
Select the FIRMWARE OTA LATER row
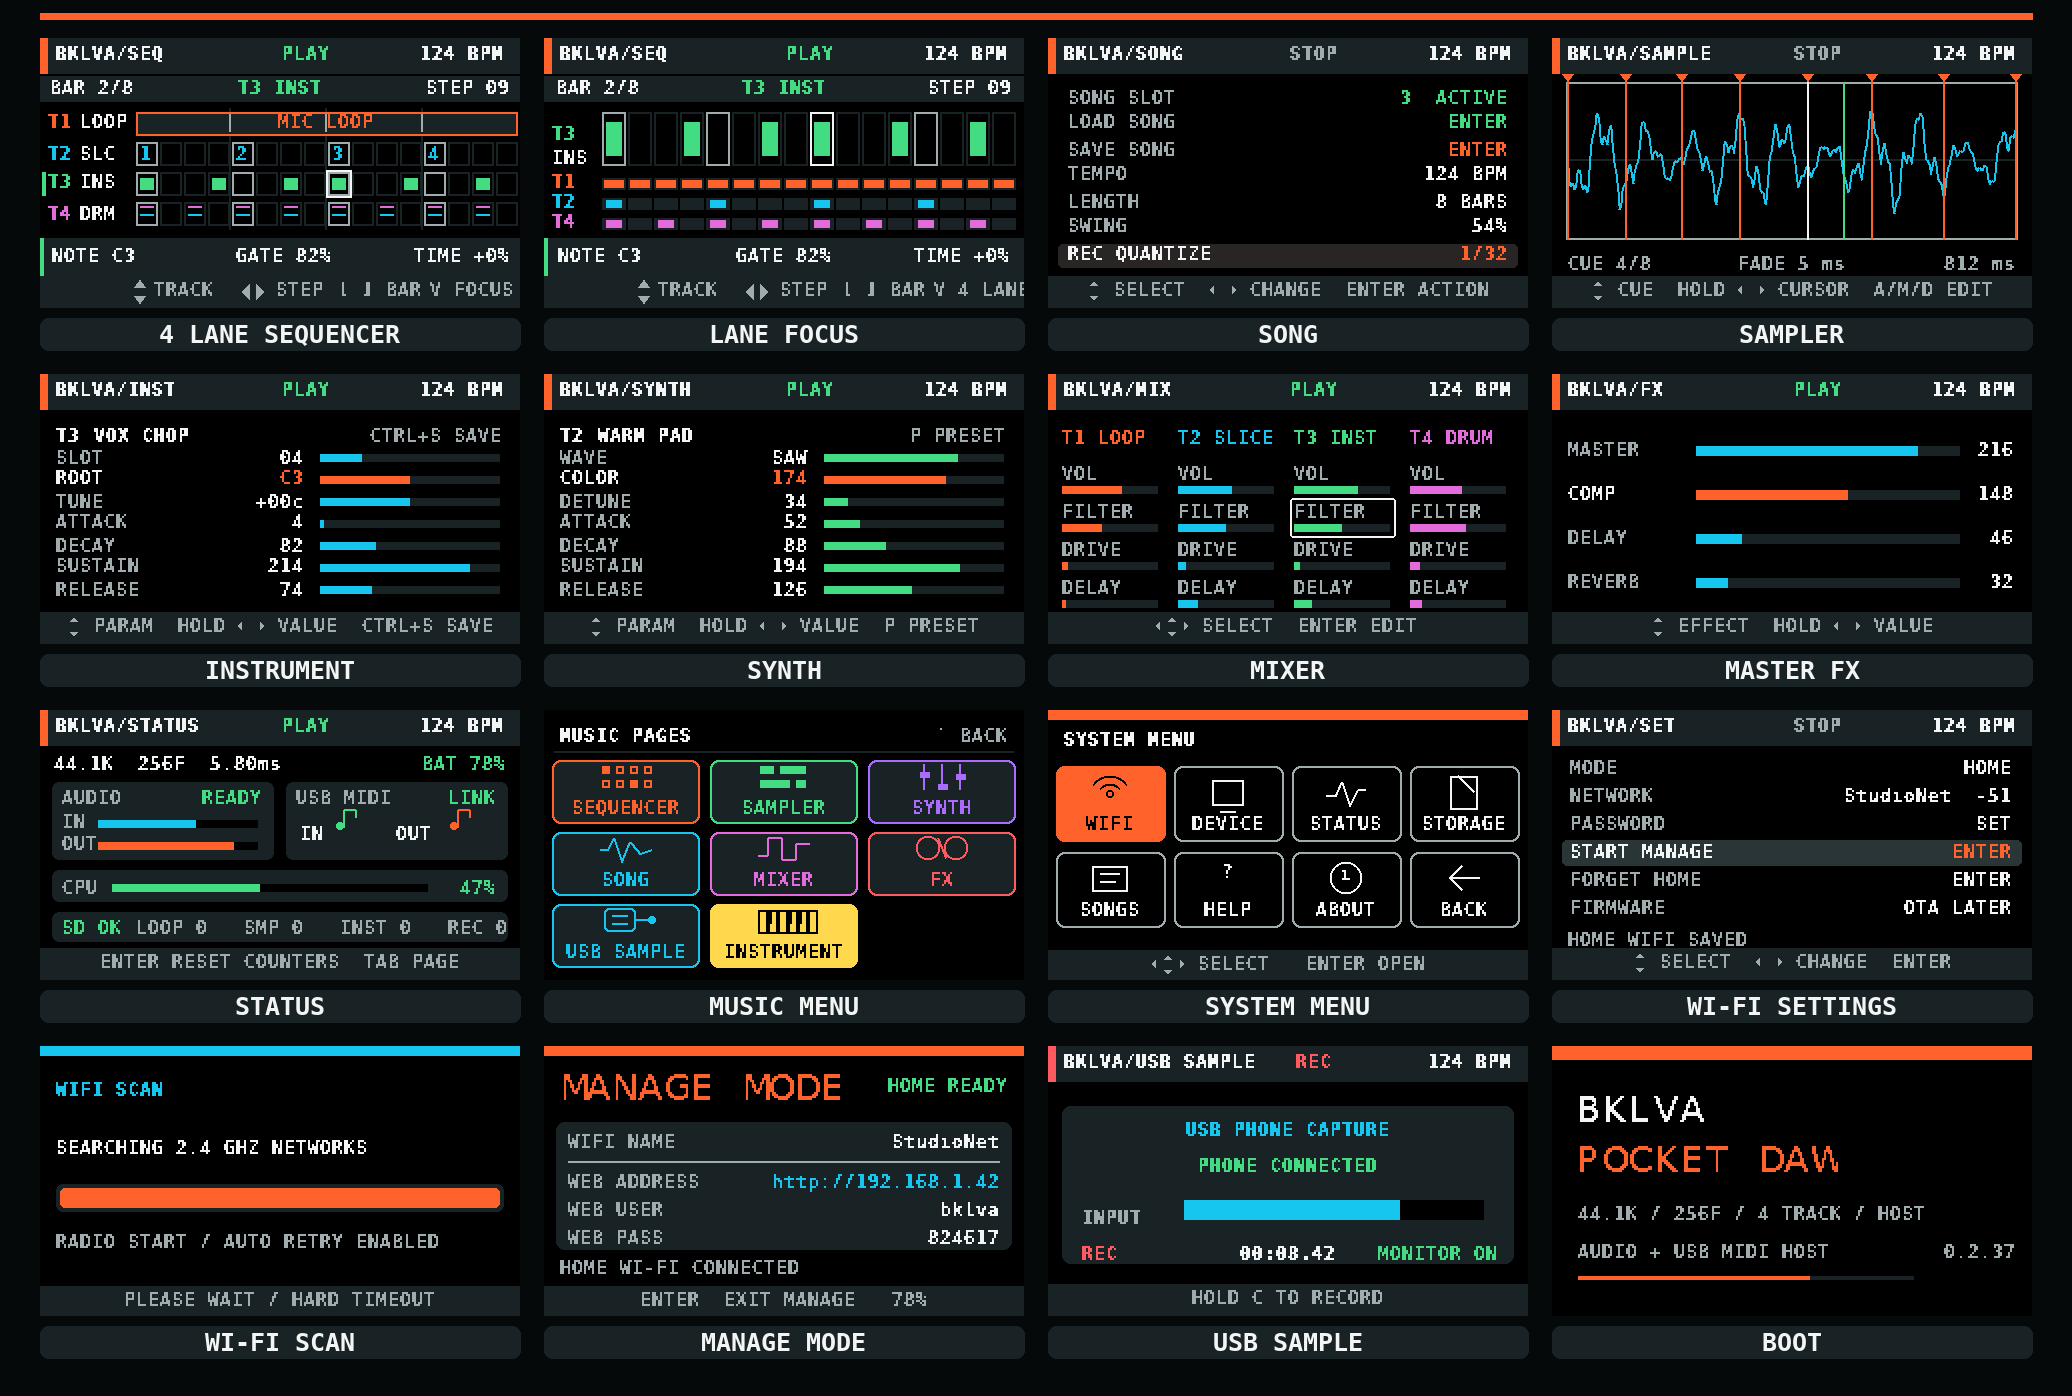tap(1791, 908)
